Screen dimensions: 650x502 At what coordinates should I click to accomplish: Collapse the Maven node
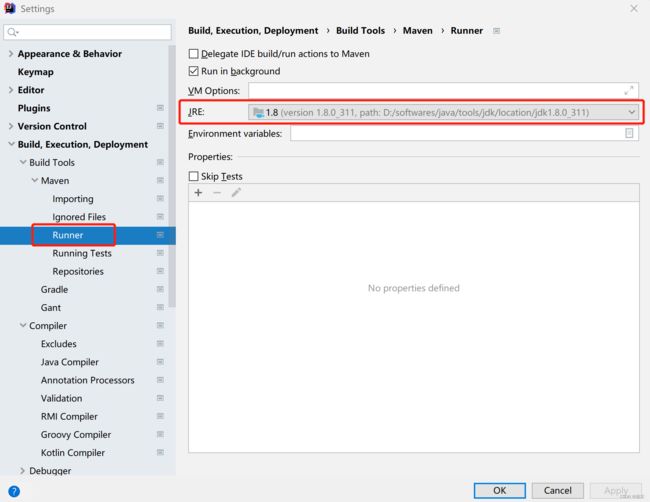[x=35, y=180]
